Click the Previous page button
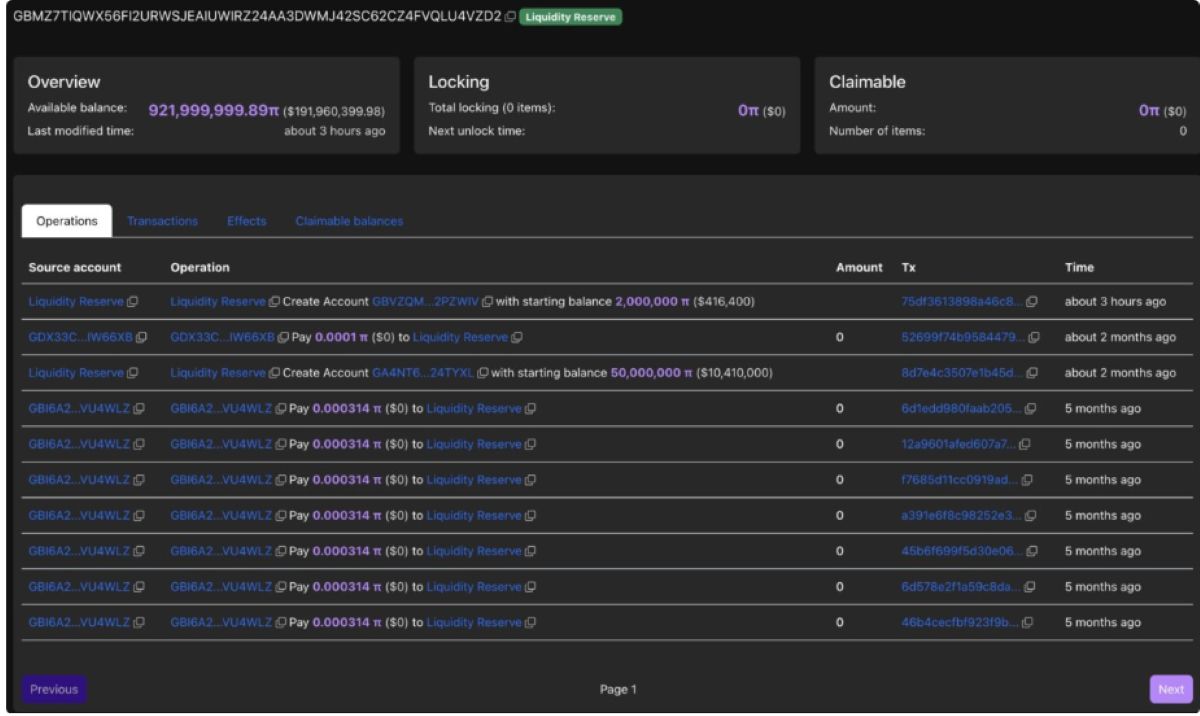The image size is (1200, 716). point(54,689)
